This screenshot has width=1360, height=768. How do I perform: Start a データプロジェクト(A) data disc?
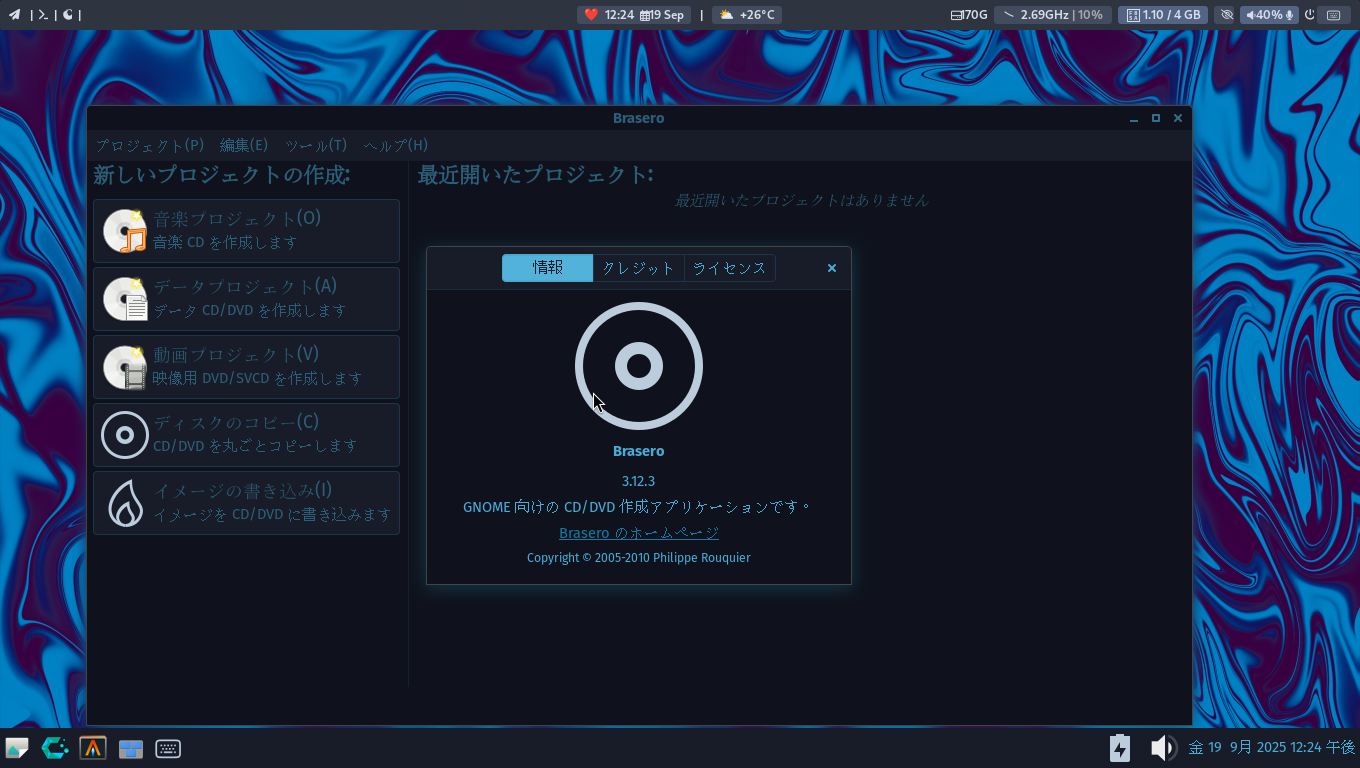click(246, 299)
